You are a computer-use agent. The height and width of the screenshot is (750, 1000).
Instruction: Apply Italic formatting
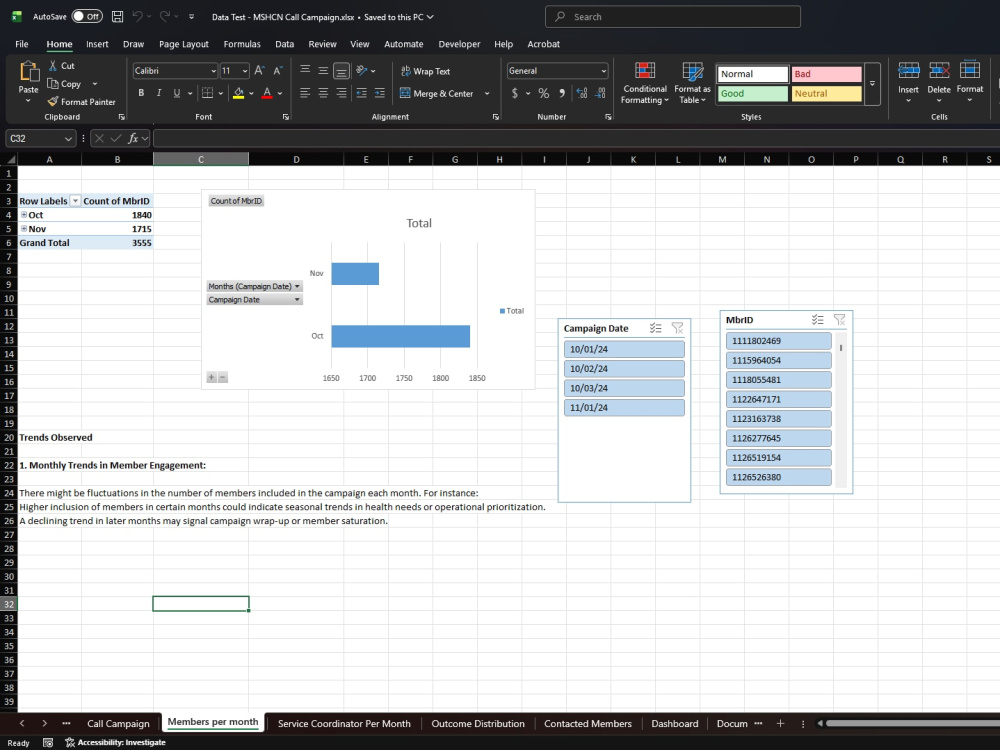(x=159, y=93)
